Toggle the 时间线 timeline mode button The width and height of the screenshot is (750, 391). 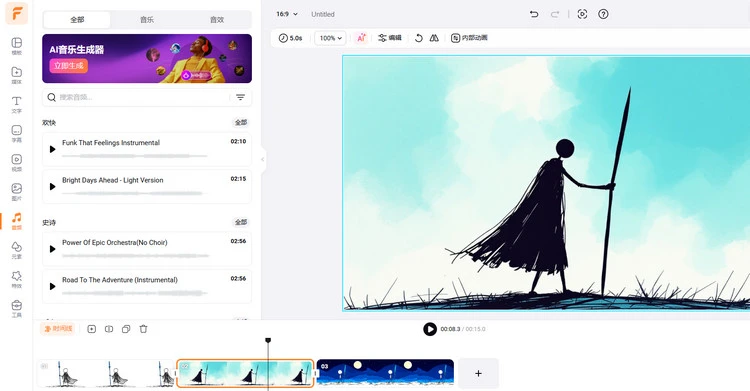58,329
